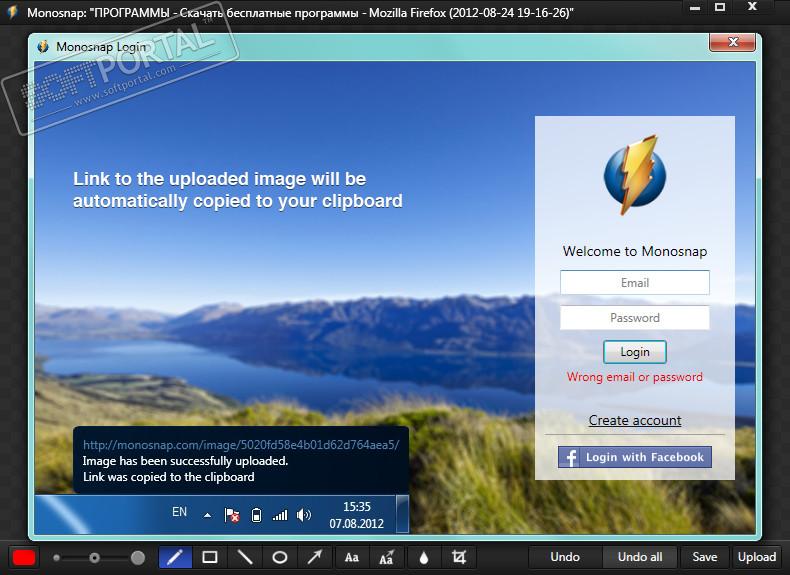This screenshot has width=790, height=575.
Task: Click the Show desktop strip in captured taskbar
Action: pos(402,514)
